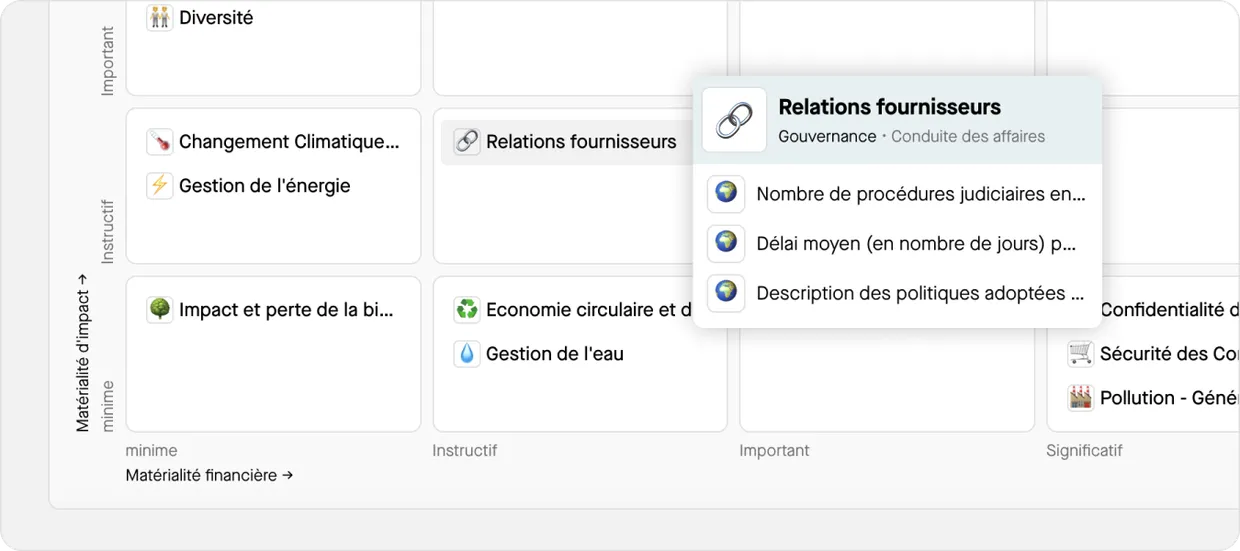Viewport: 1240px width, 551px height.
Task: Click the Gouvernance category link in popup
Action: 827,137
